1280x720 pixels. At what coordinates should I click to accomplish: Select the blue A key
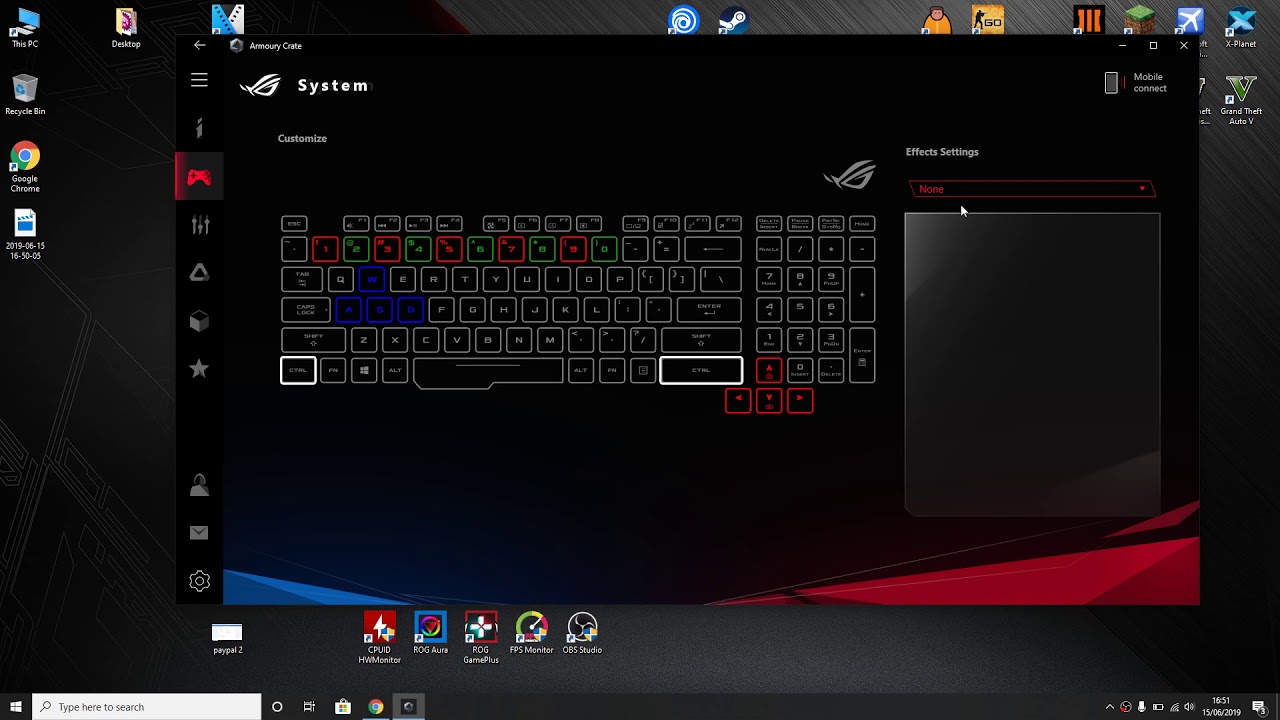click(x=348, y=310)
